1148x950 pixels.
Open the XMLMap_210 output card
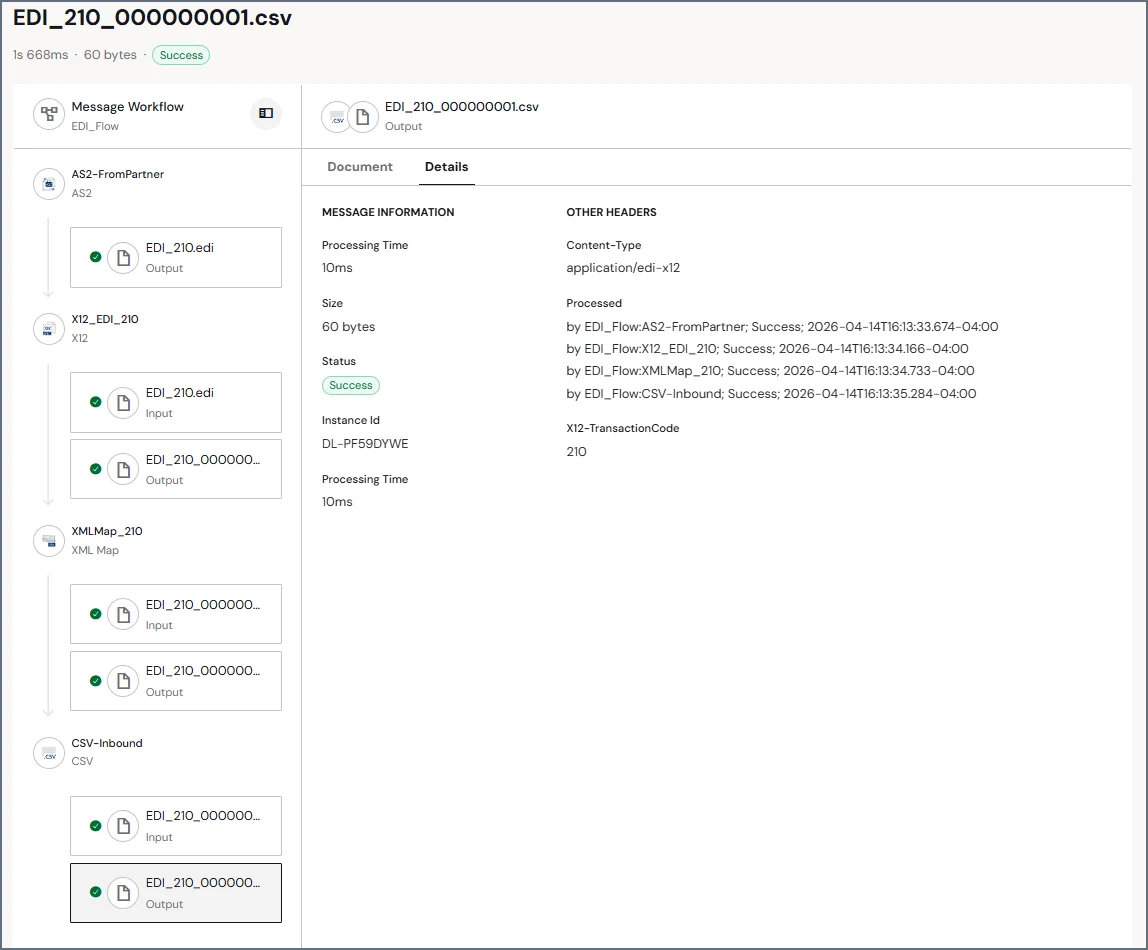(x=176, y=681)
